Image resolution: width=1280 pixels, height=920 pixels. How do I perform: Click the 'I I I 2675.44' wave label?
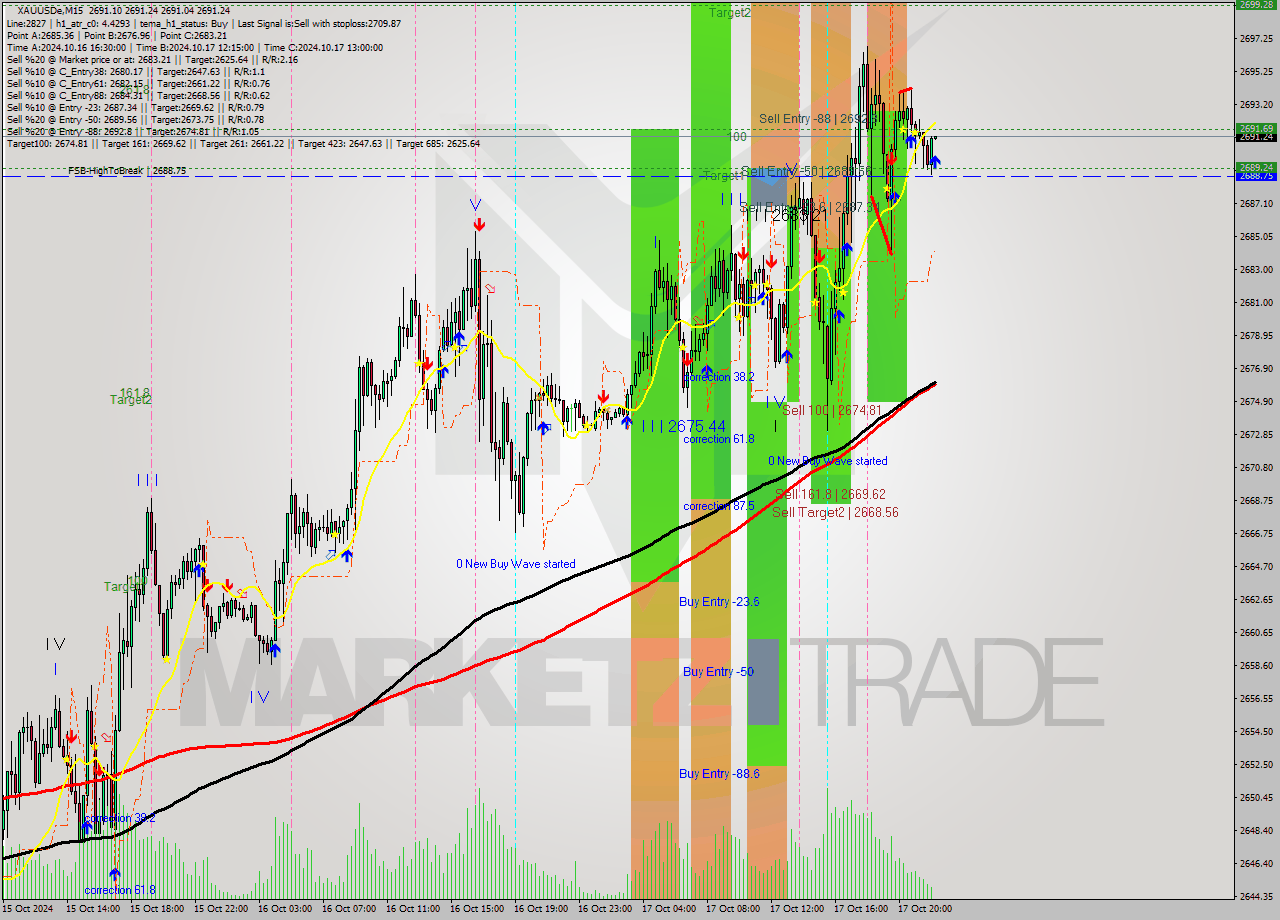click(x=683, y=426)
